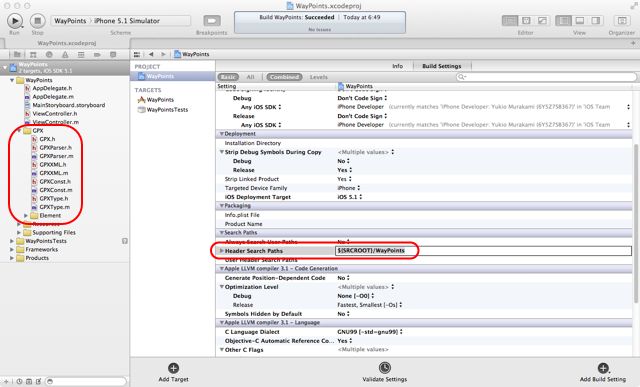Select the All filter button
Viewport: 640px width, 387px height.
pos(250,77)
